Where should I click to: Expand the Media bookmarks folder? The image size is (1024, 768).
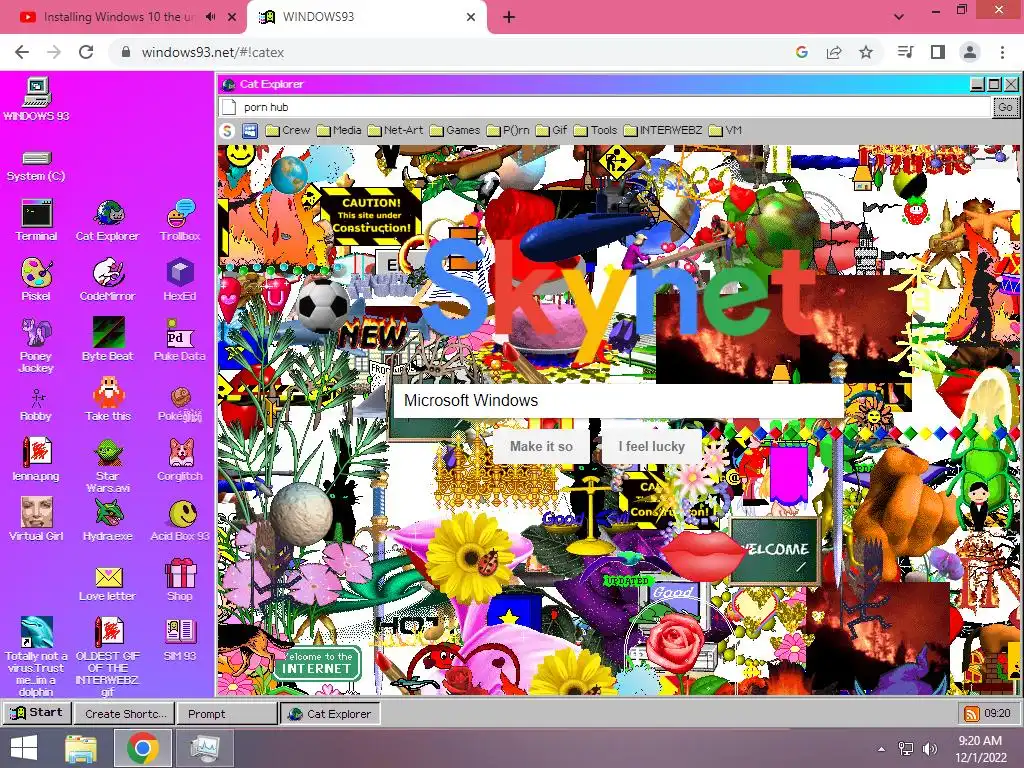point(339,131)
